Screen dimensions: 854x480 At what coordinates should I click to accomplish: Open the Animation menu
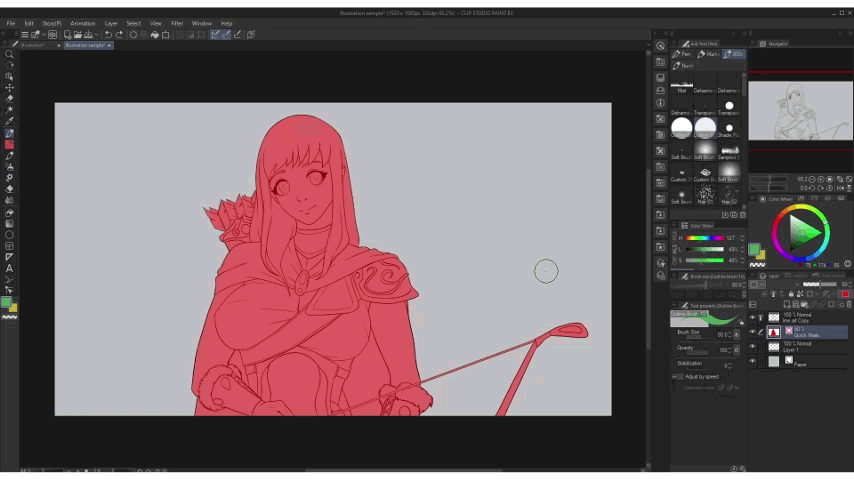(x=83, y=23)
